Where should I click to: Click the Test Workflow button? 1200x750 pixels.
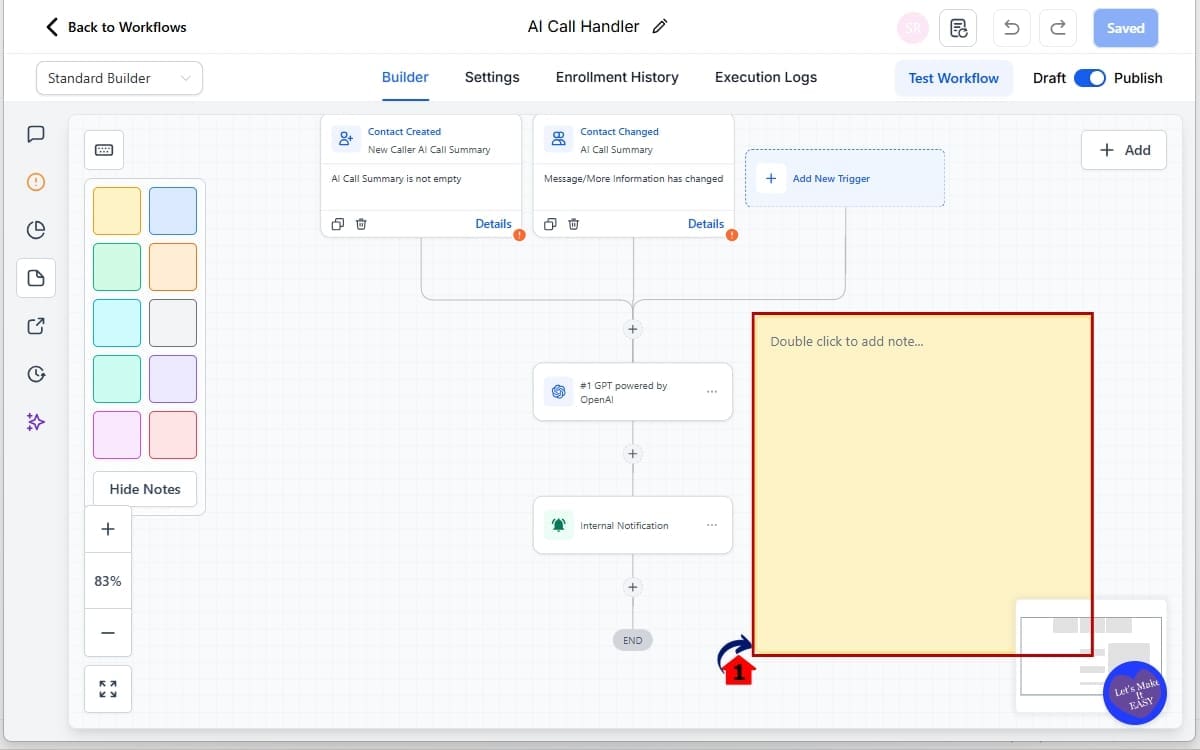tap(953, 77)
